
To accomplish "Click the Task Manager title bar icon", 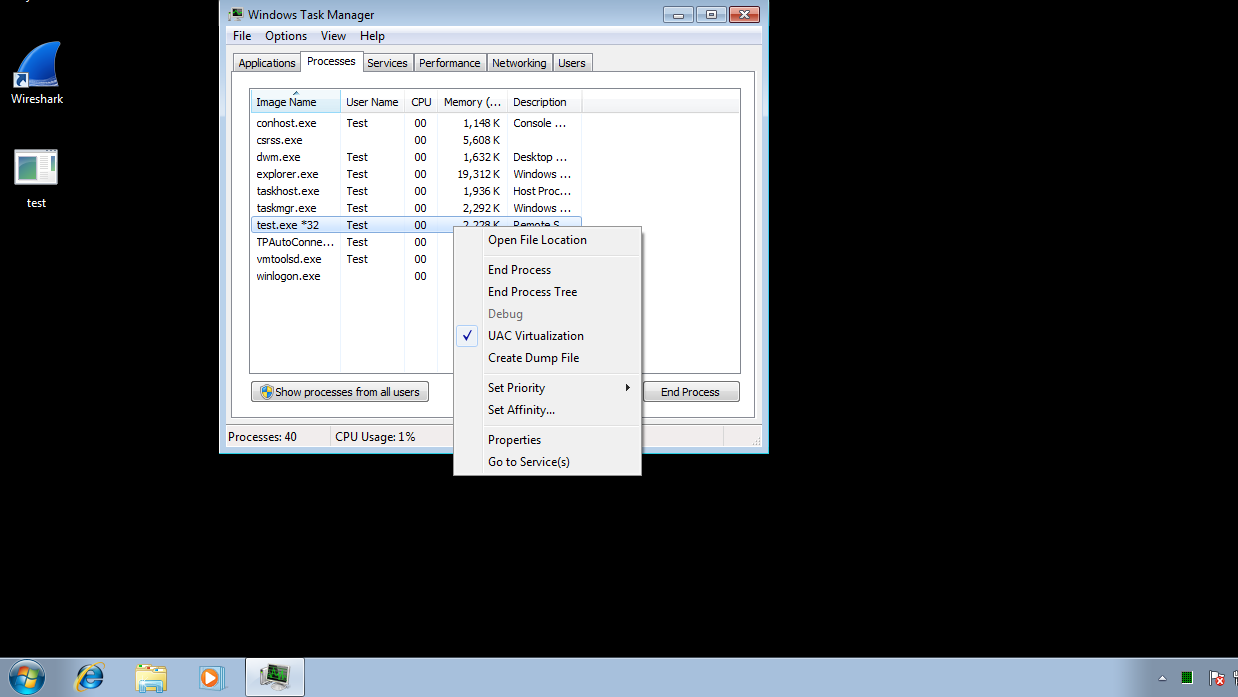I will coord(235,14).
